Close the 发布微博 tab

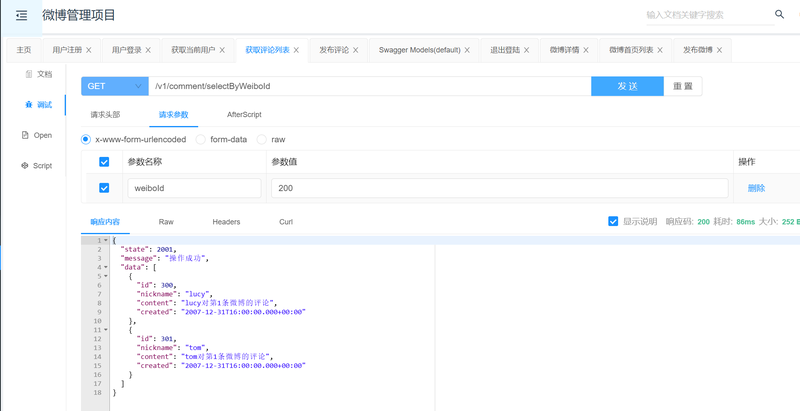[719, 50]
